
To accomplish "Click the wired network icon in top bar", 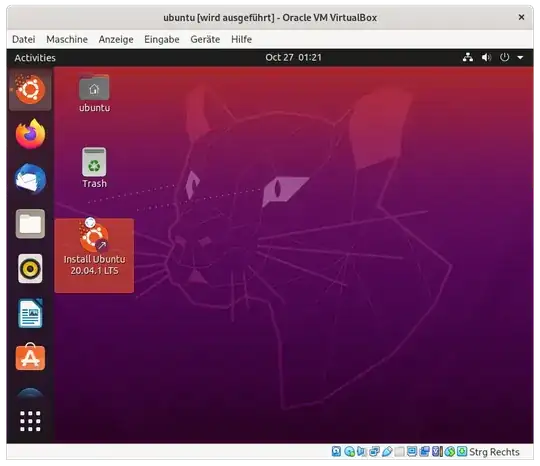I will (x=467, y=57).
